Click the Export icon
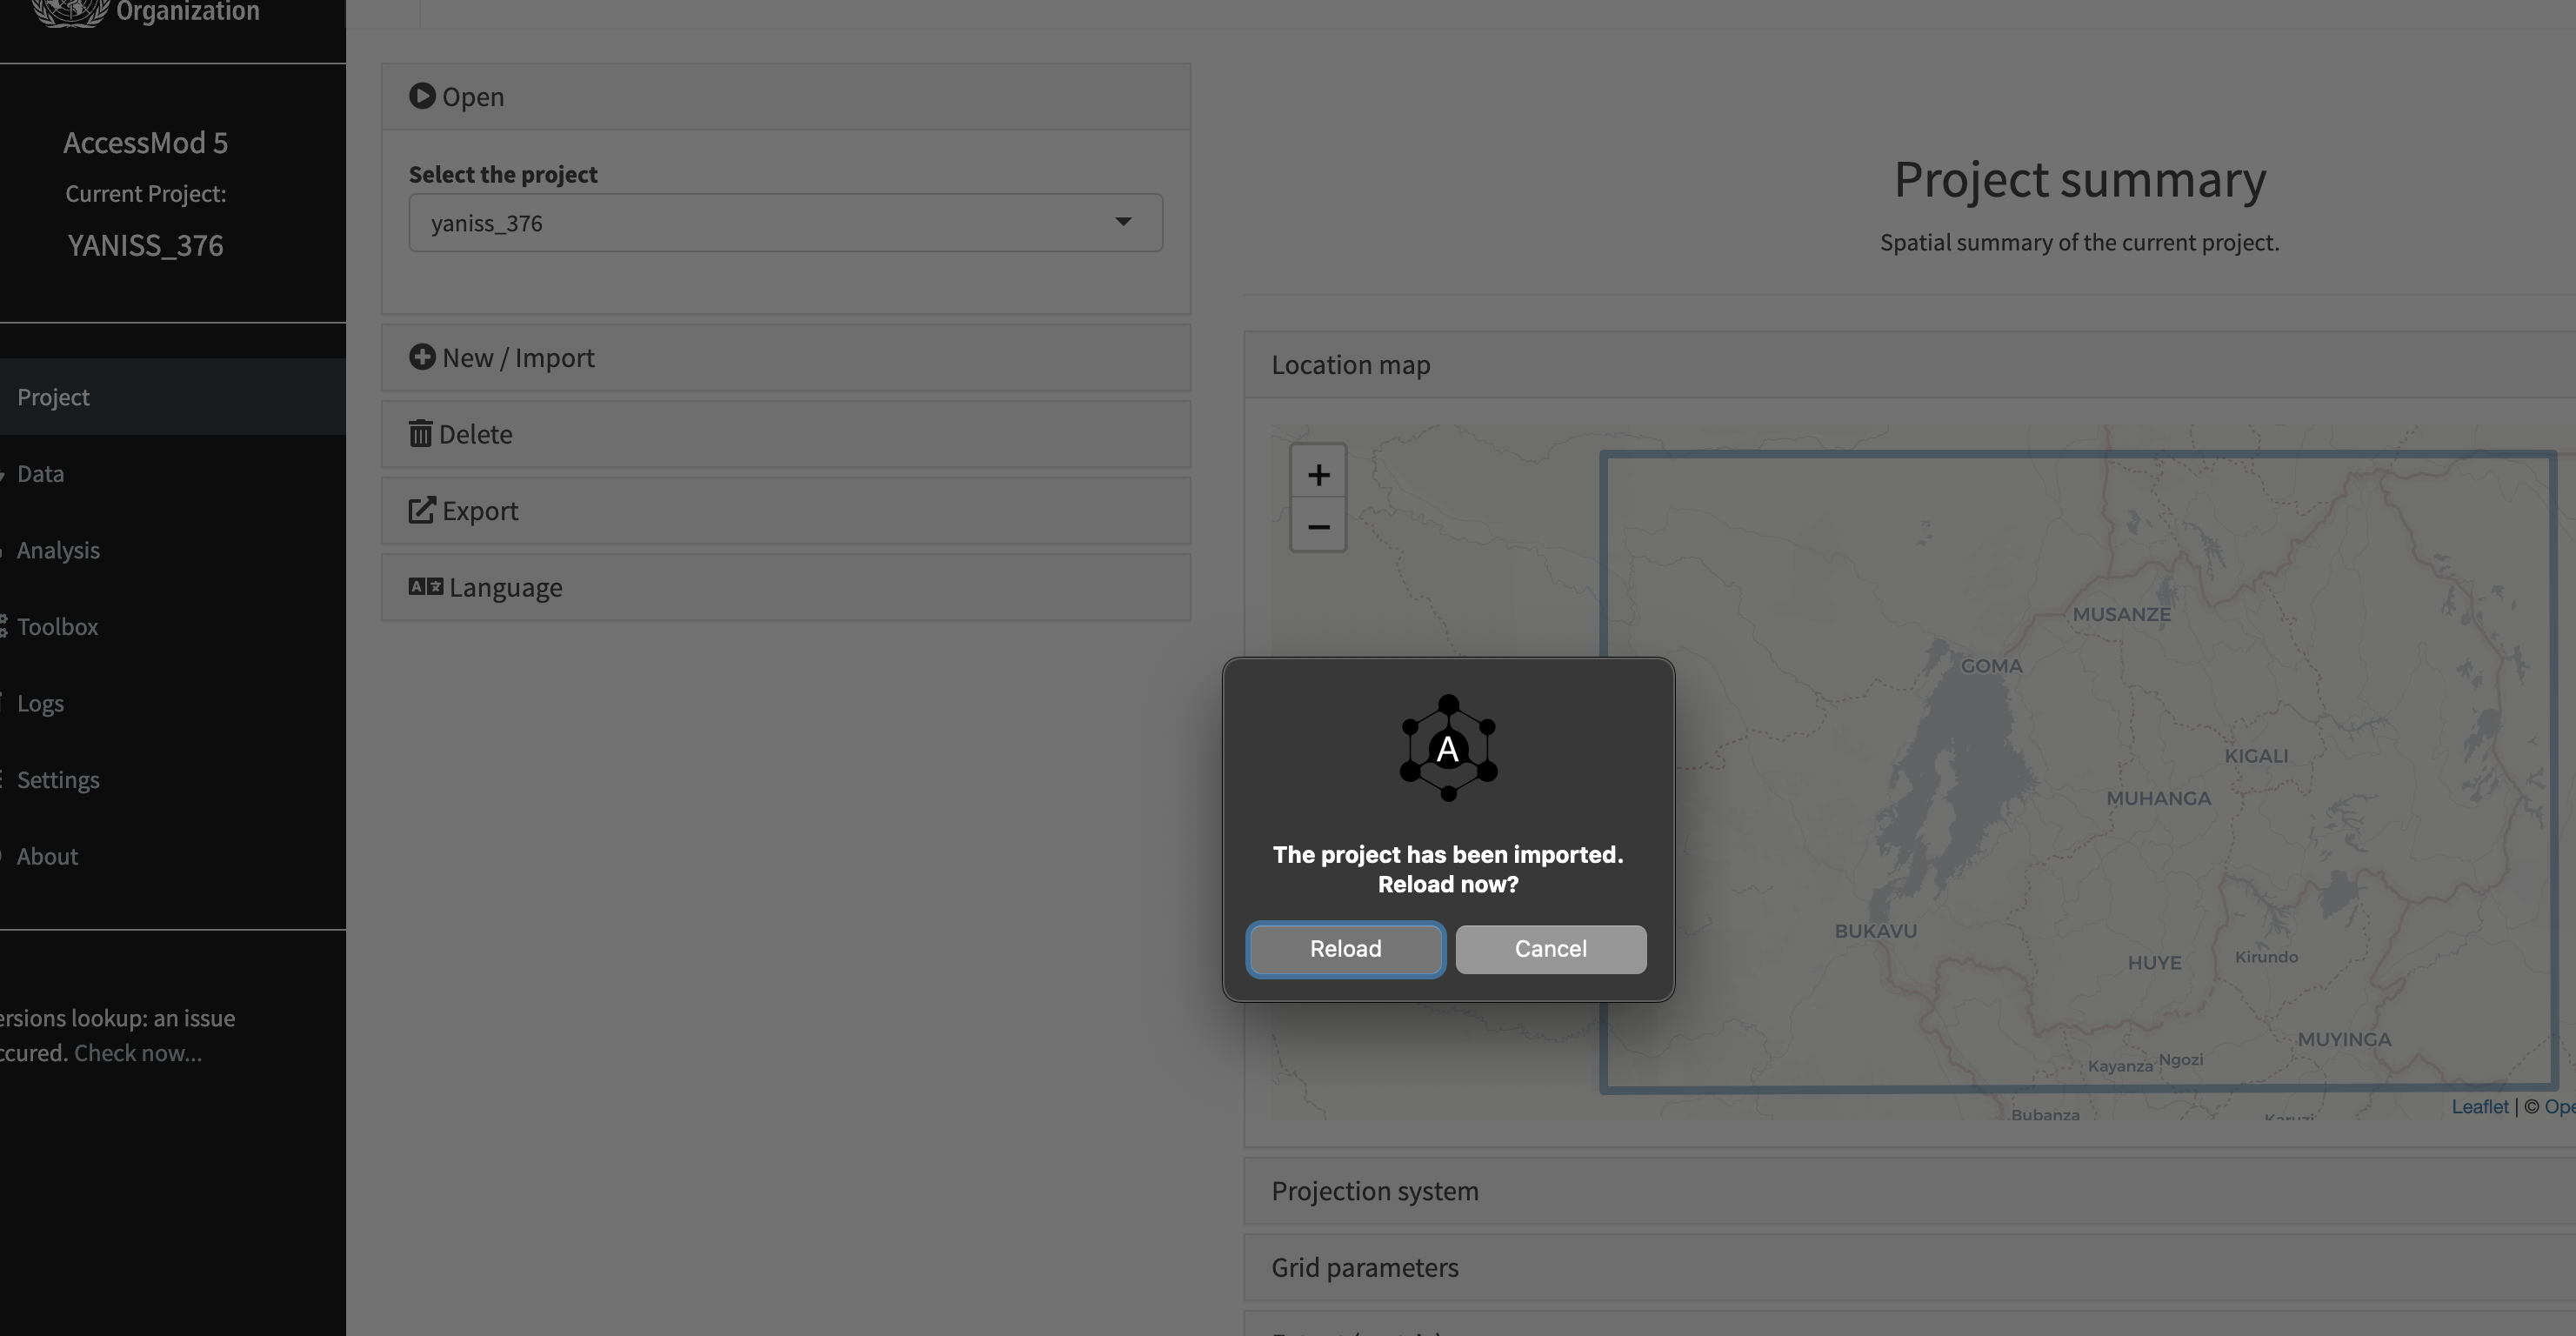Screen dimensions: 2576x1336 [x=422, y=510]
